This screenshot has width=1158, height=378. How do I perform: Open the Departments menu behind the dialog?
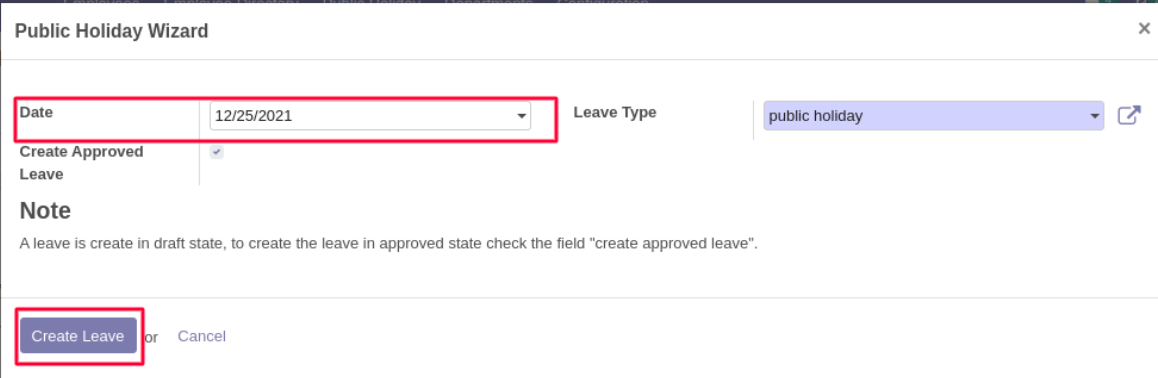488,2
